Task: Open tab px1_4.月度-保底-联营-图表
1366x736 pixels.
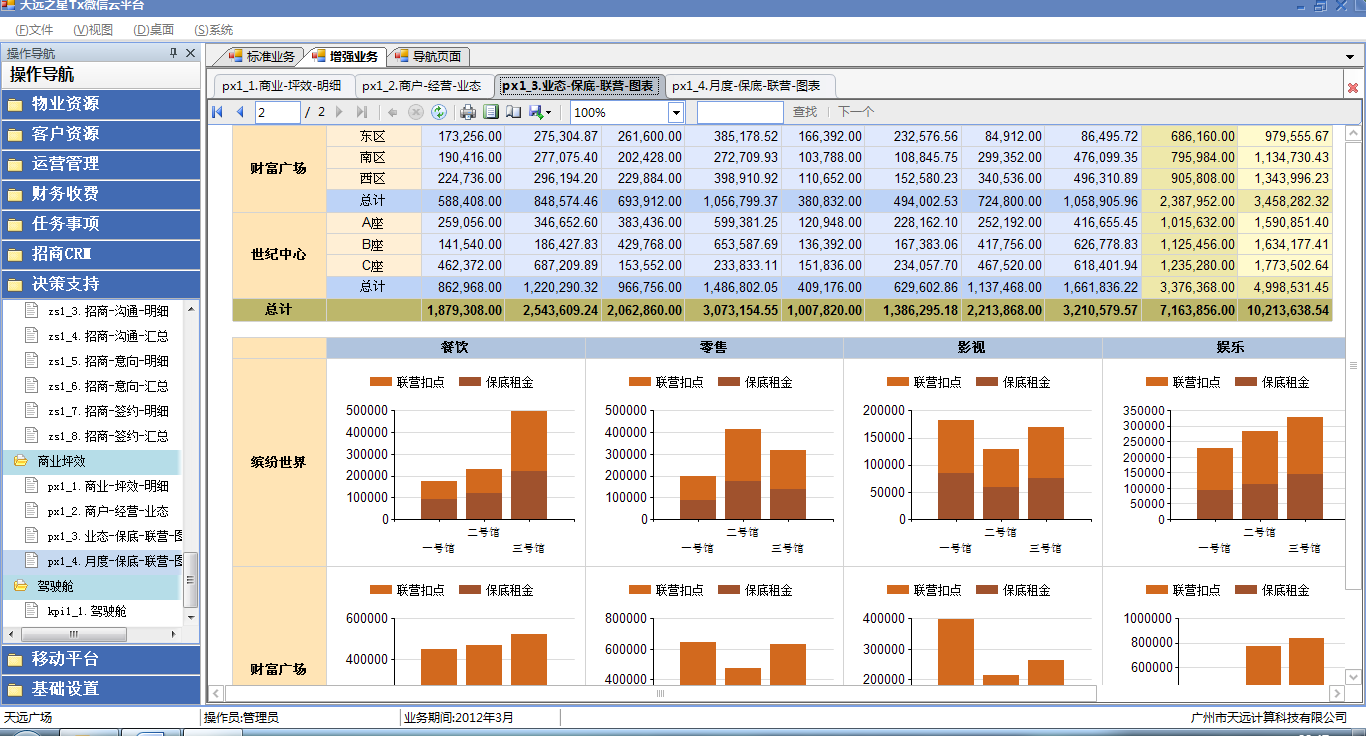Action: pyautogui.click(x=748, y=86)
